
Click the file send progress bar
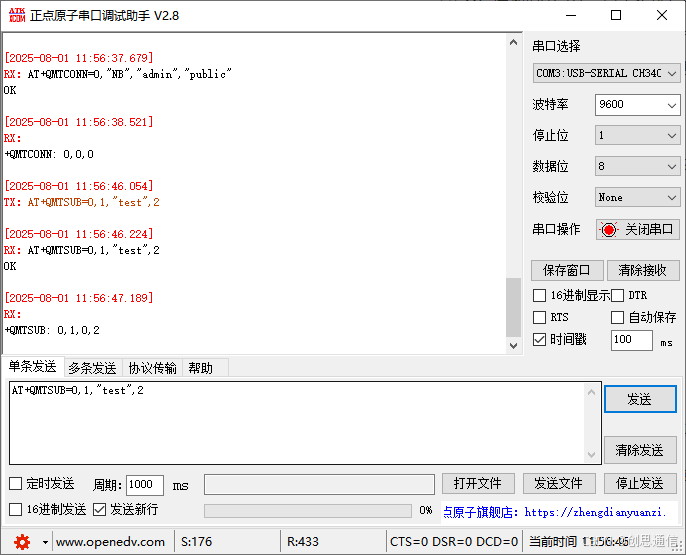click(x=308, y=511)
